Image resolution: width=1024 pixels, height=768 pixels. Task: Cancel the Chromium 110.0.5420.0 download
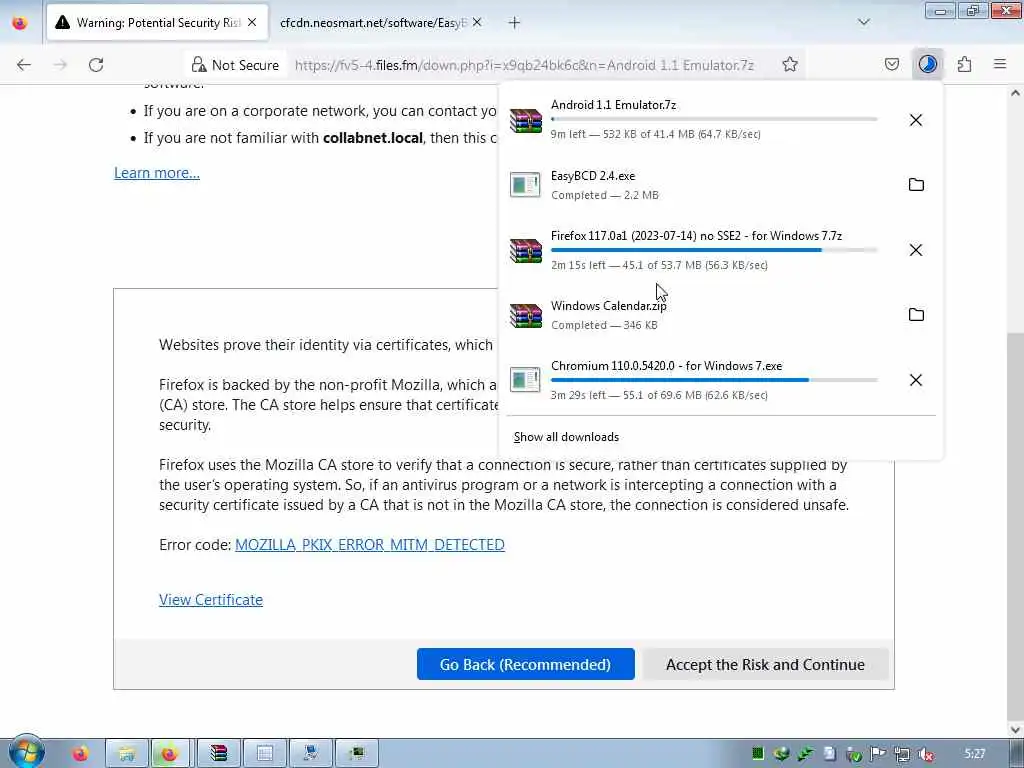click(916, 380)
